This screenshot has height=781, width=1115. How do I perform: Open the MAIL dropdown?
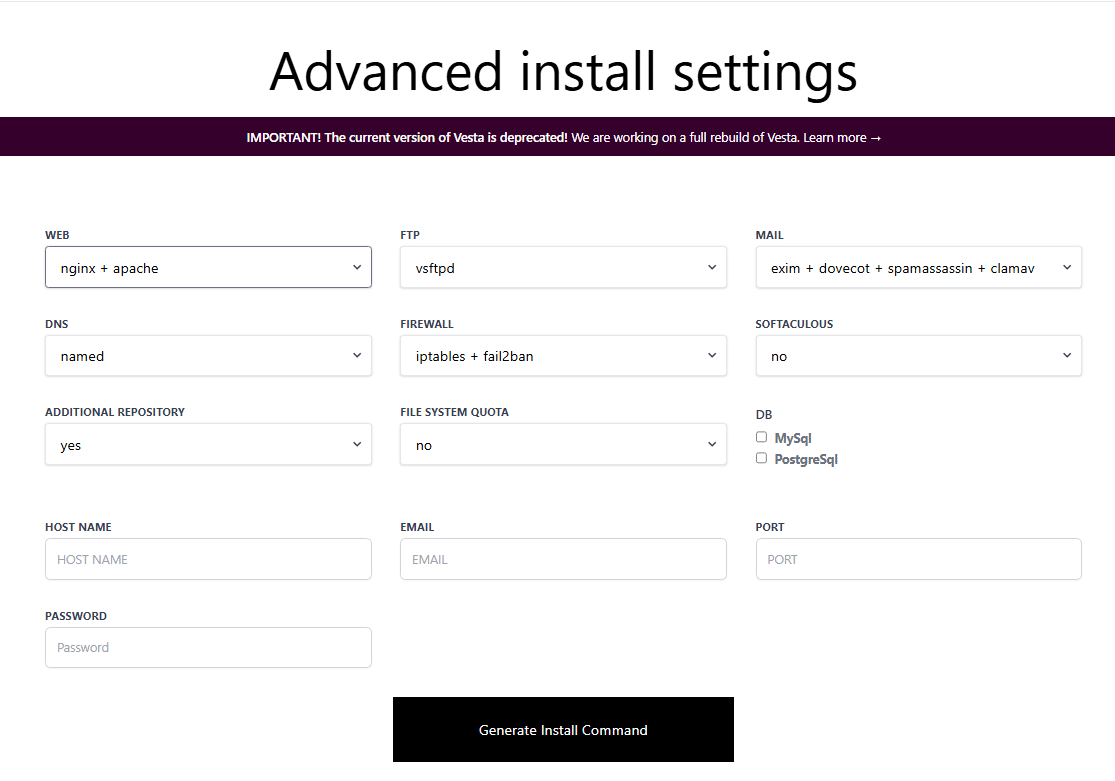click(918, 267)
